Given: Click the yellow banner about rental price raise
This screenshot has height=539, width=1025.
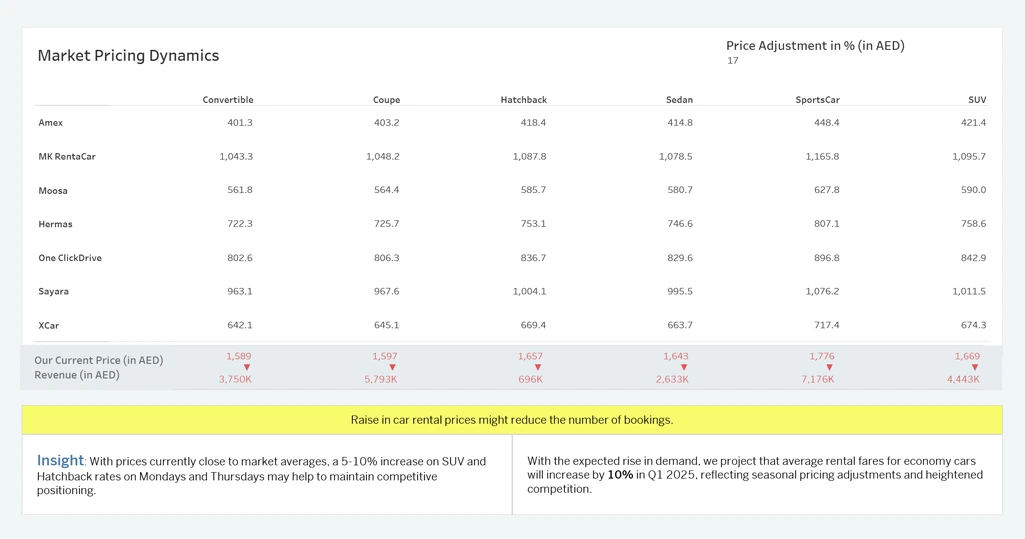Looking at the screenshot, I should tap(512, 420).
